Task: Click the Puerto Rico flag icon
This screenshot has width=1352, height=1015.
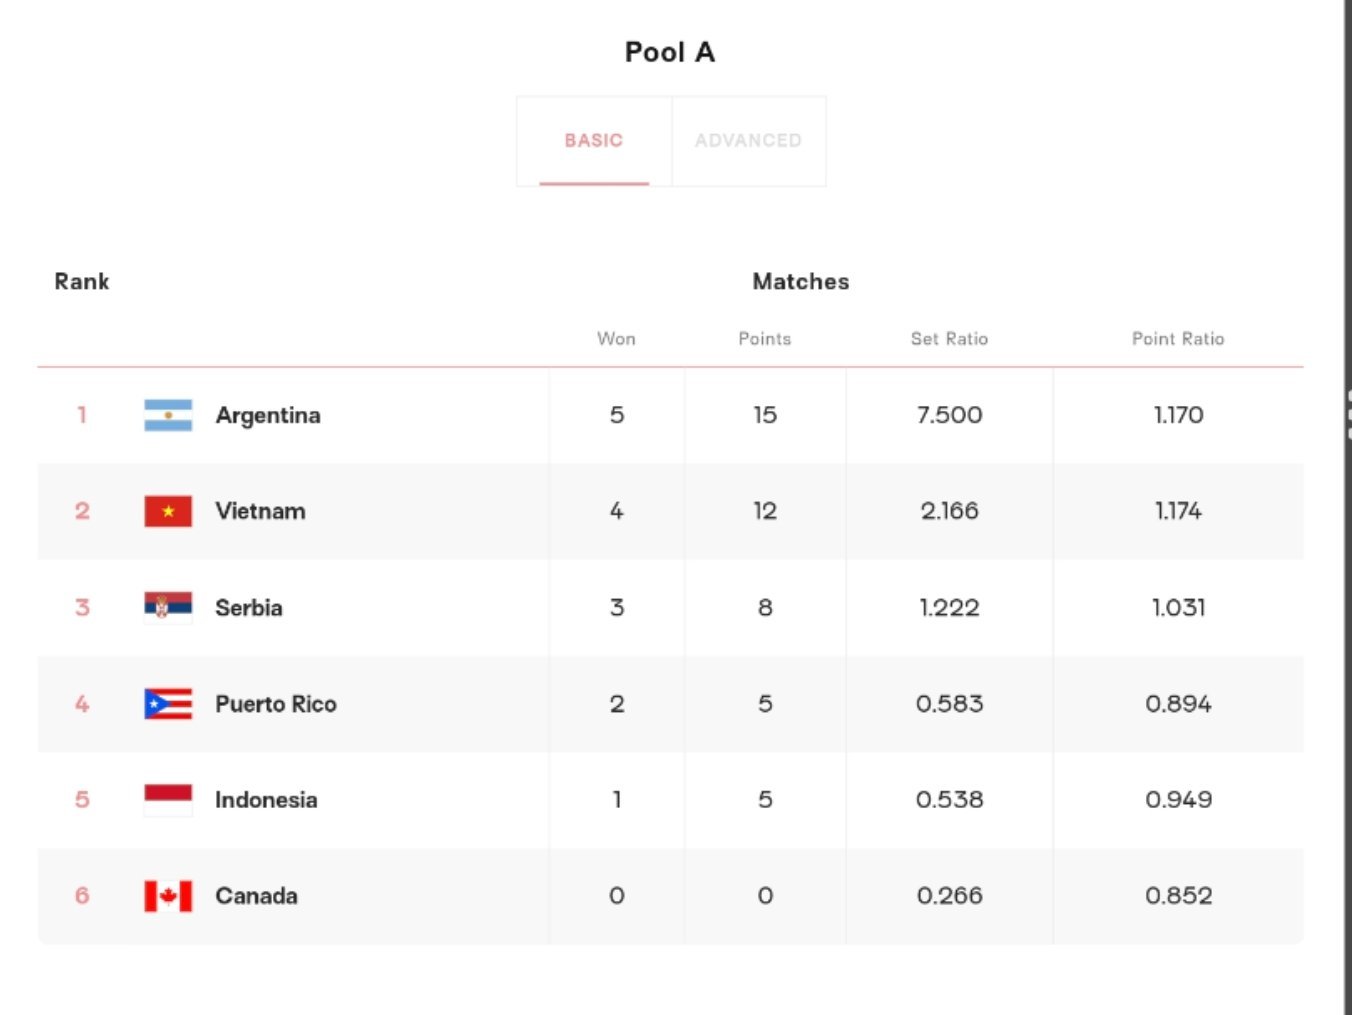Action: click(x=168, y=704)
